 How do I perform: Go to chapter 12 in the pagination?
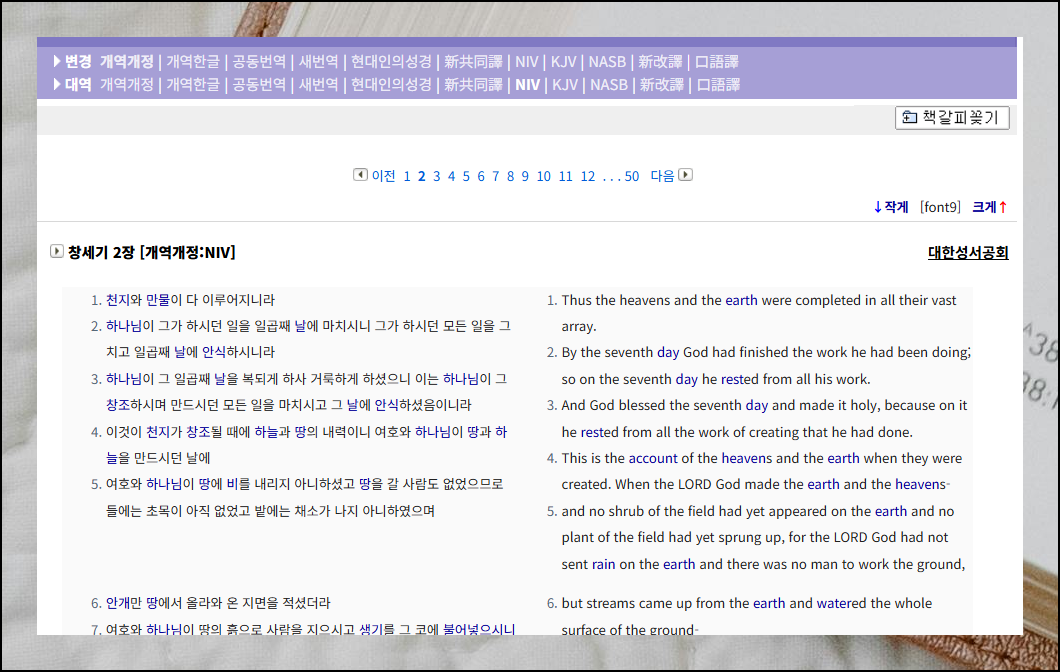tap(588, 176)
